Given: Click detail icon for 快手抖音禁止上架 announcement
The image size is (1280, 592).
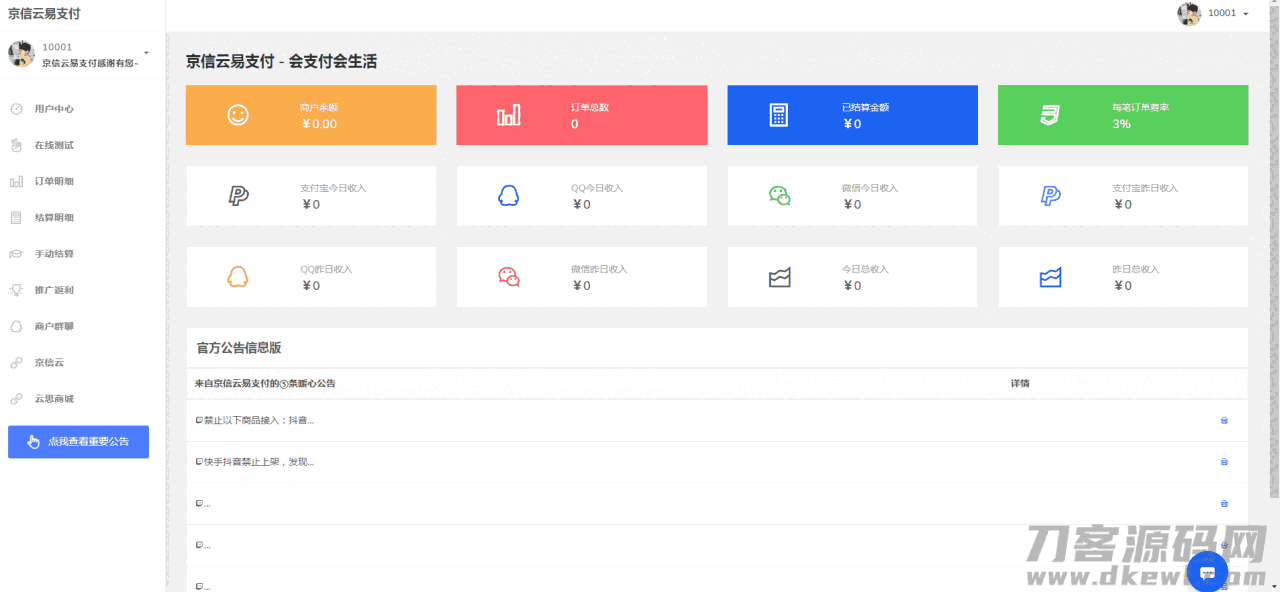Looking at the screenshot, I should 1224,462.
